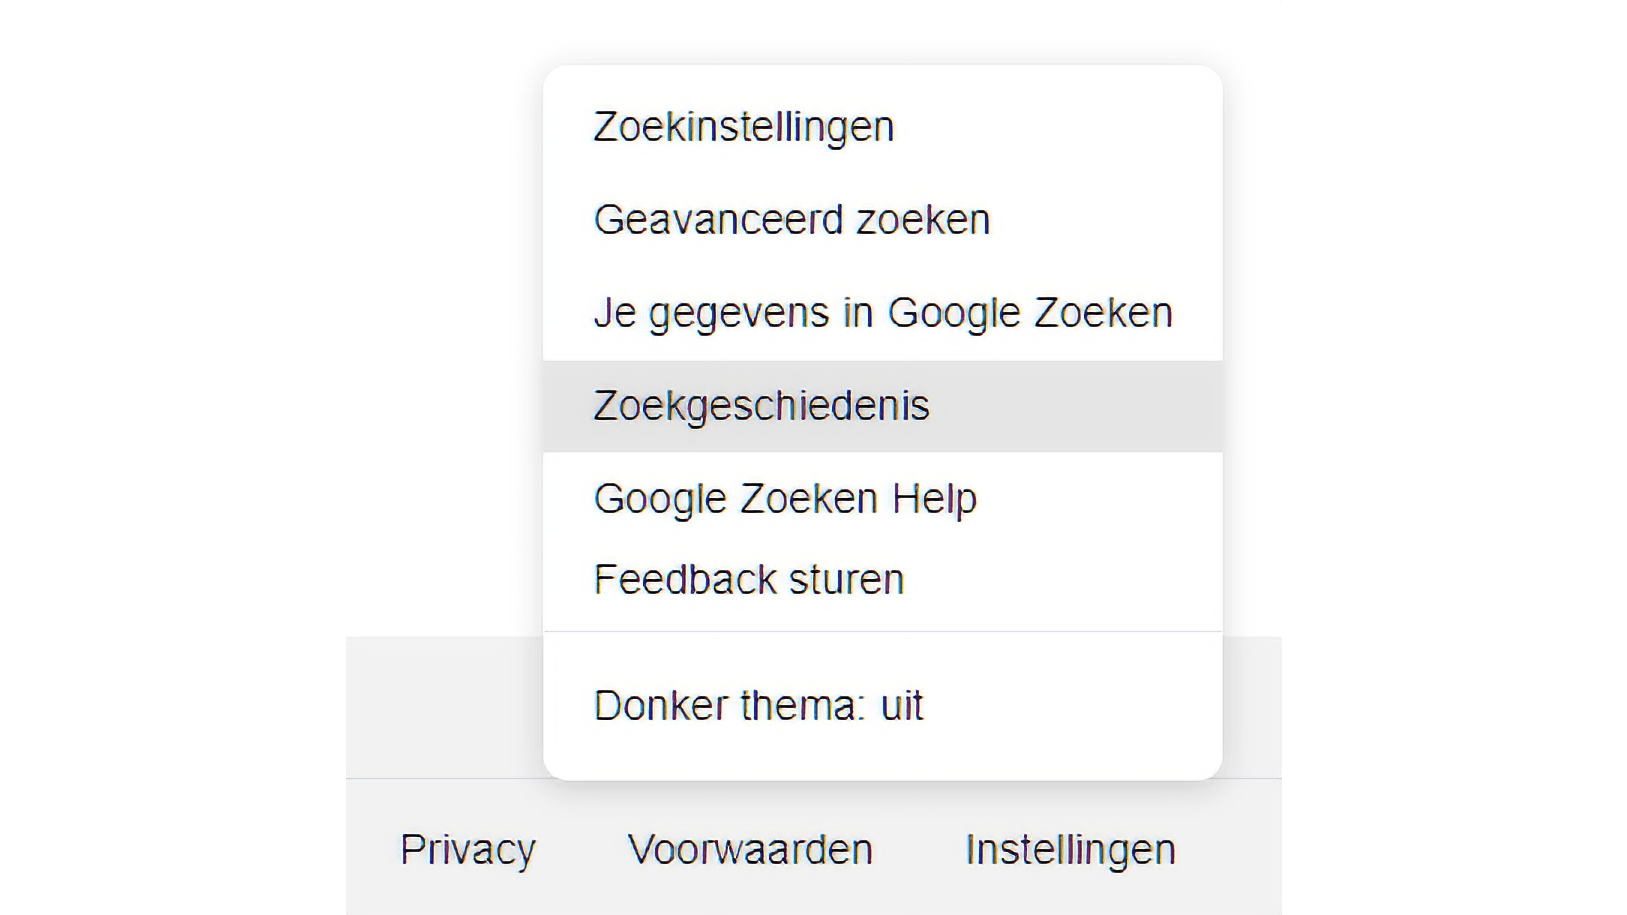Open Je gegevens in Google Zoeken
This screenshot has height=915, width=1627.
click(882, 313)
